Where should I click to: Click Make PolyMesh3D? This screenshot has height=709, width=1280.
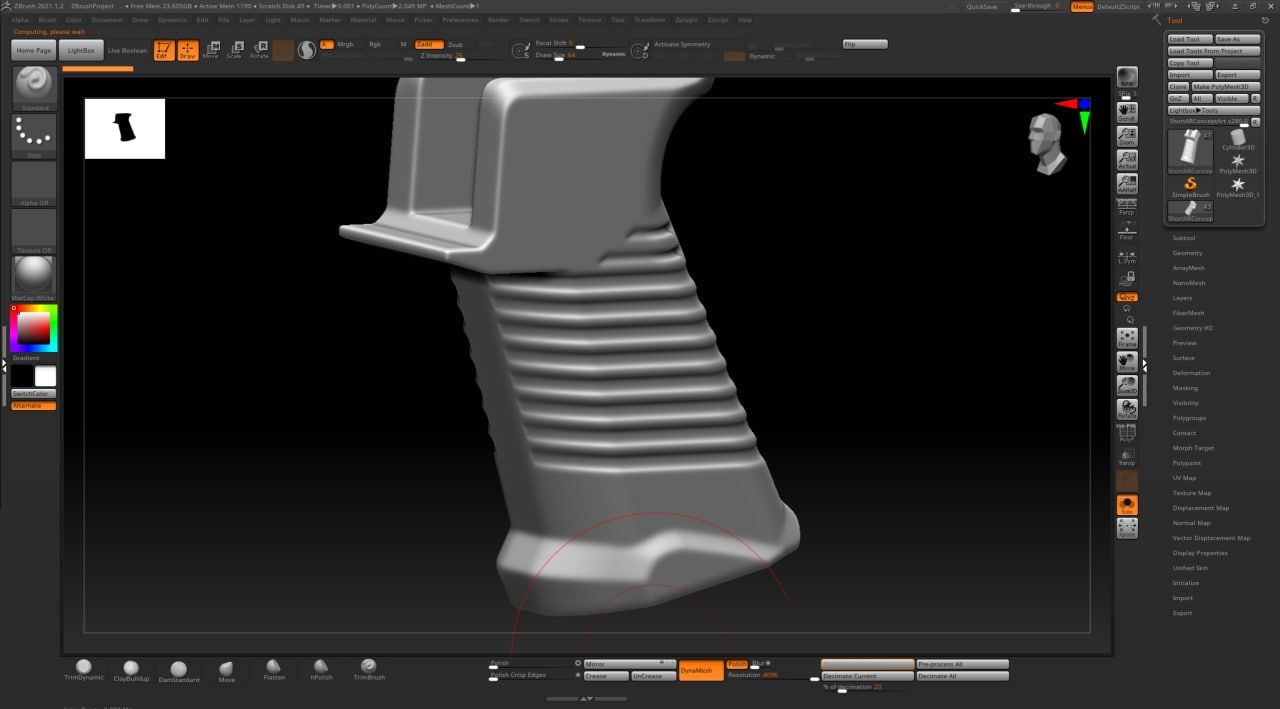coord(1226,87)
